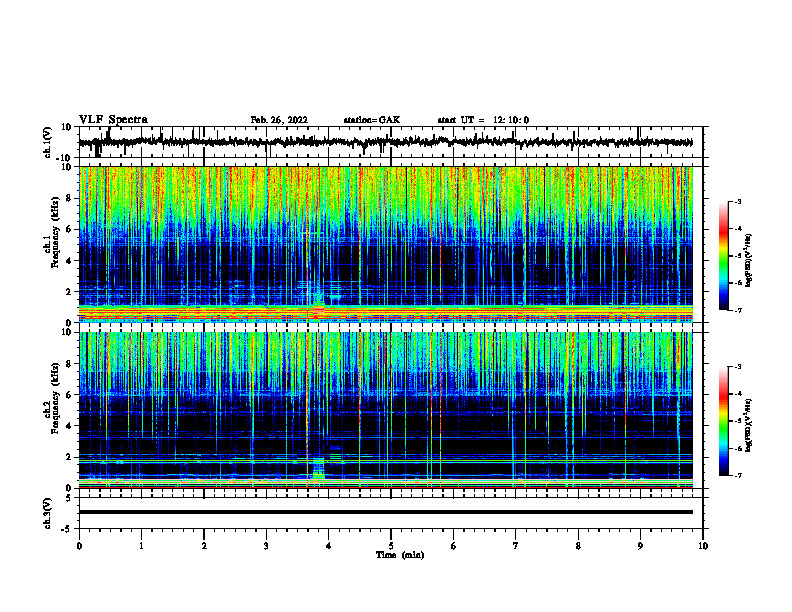Click the burst near 3.8 min in ch.2 spectrogram
The image size is (792, 612).
pyautogui.click(x=318, y=469)
